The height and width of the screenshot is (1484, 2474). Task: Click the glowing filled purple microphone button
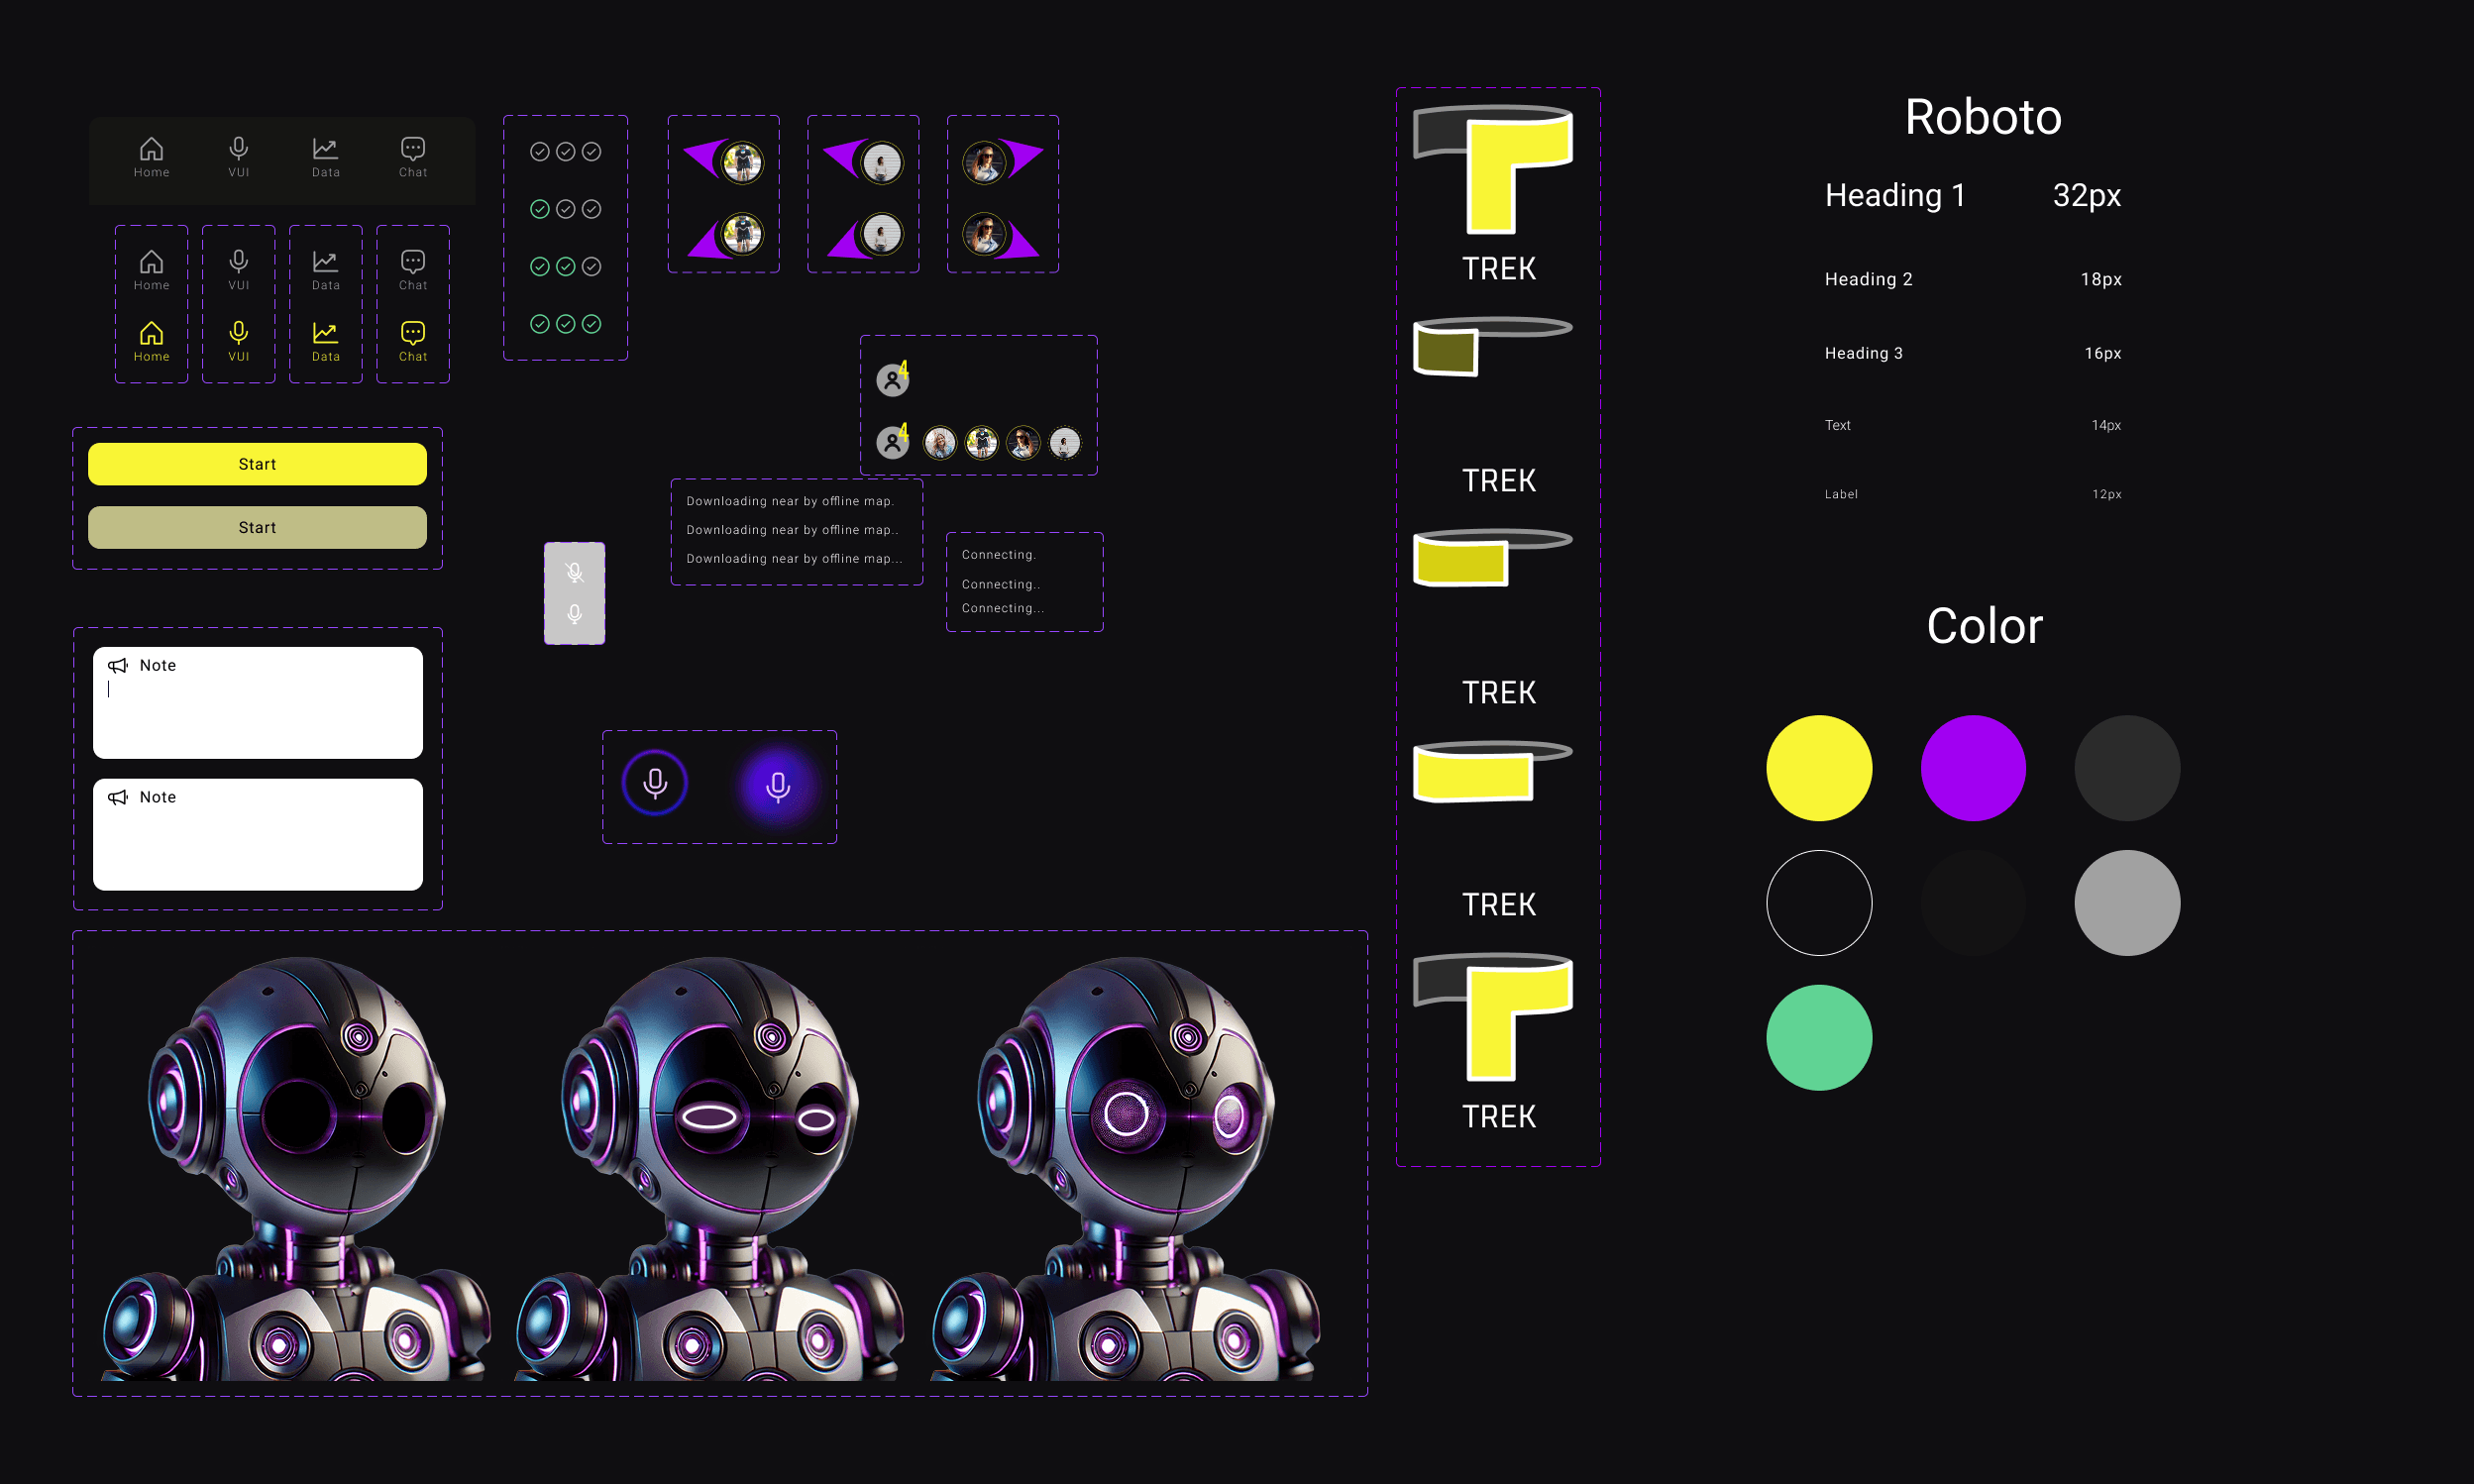[777, 787]
